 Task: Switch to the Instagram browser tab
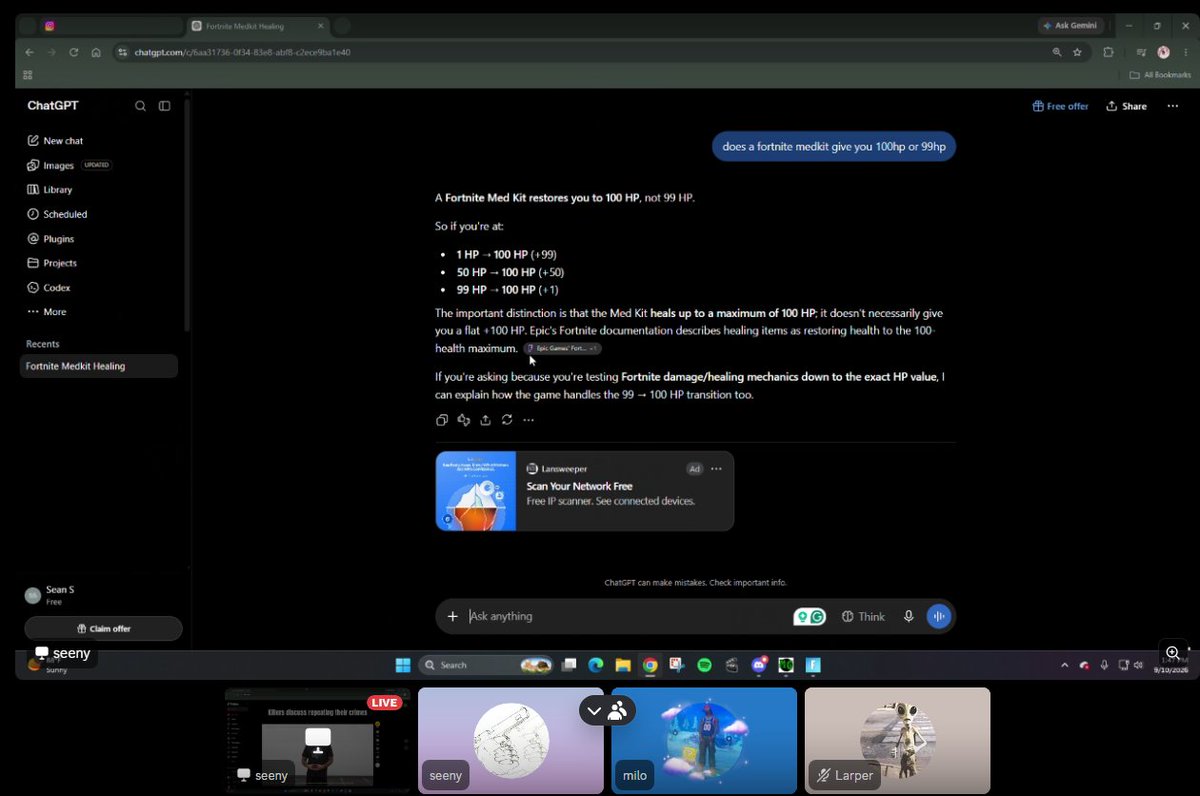[112, 25]
